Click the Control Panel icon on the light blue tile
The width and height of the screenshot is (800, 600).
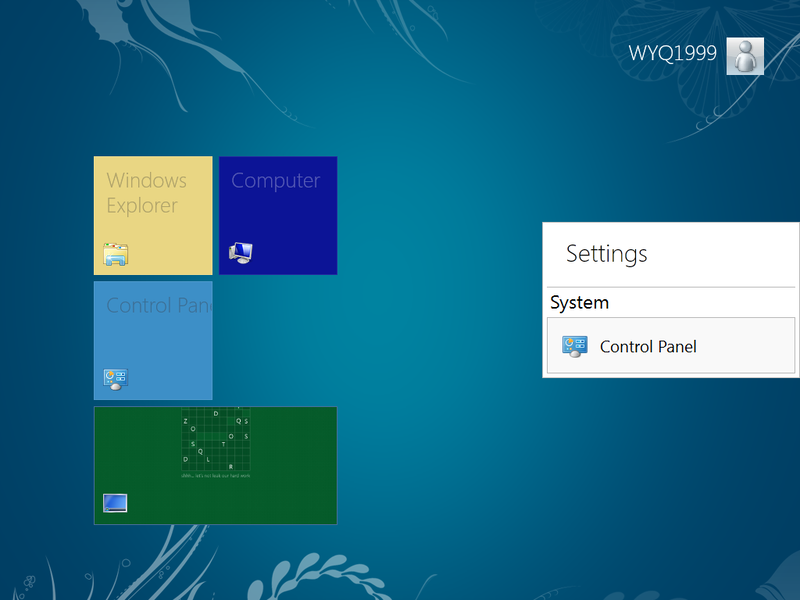[116, 379]
